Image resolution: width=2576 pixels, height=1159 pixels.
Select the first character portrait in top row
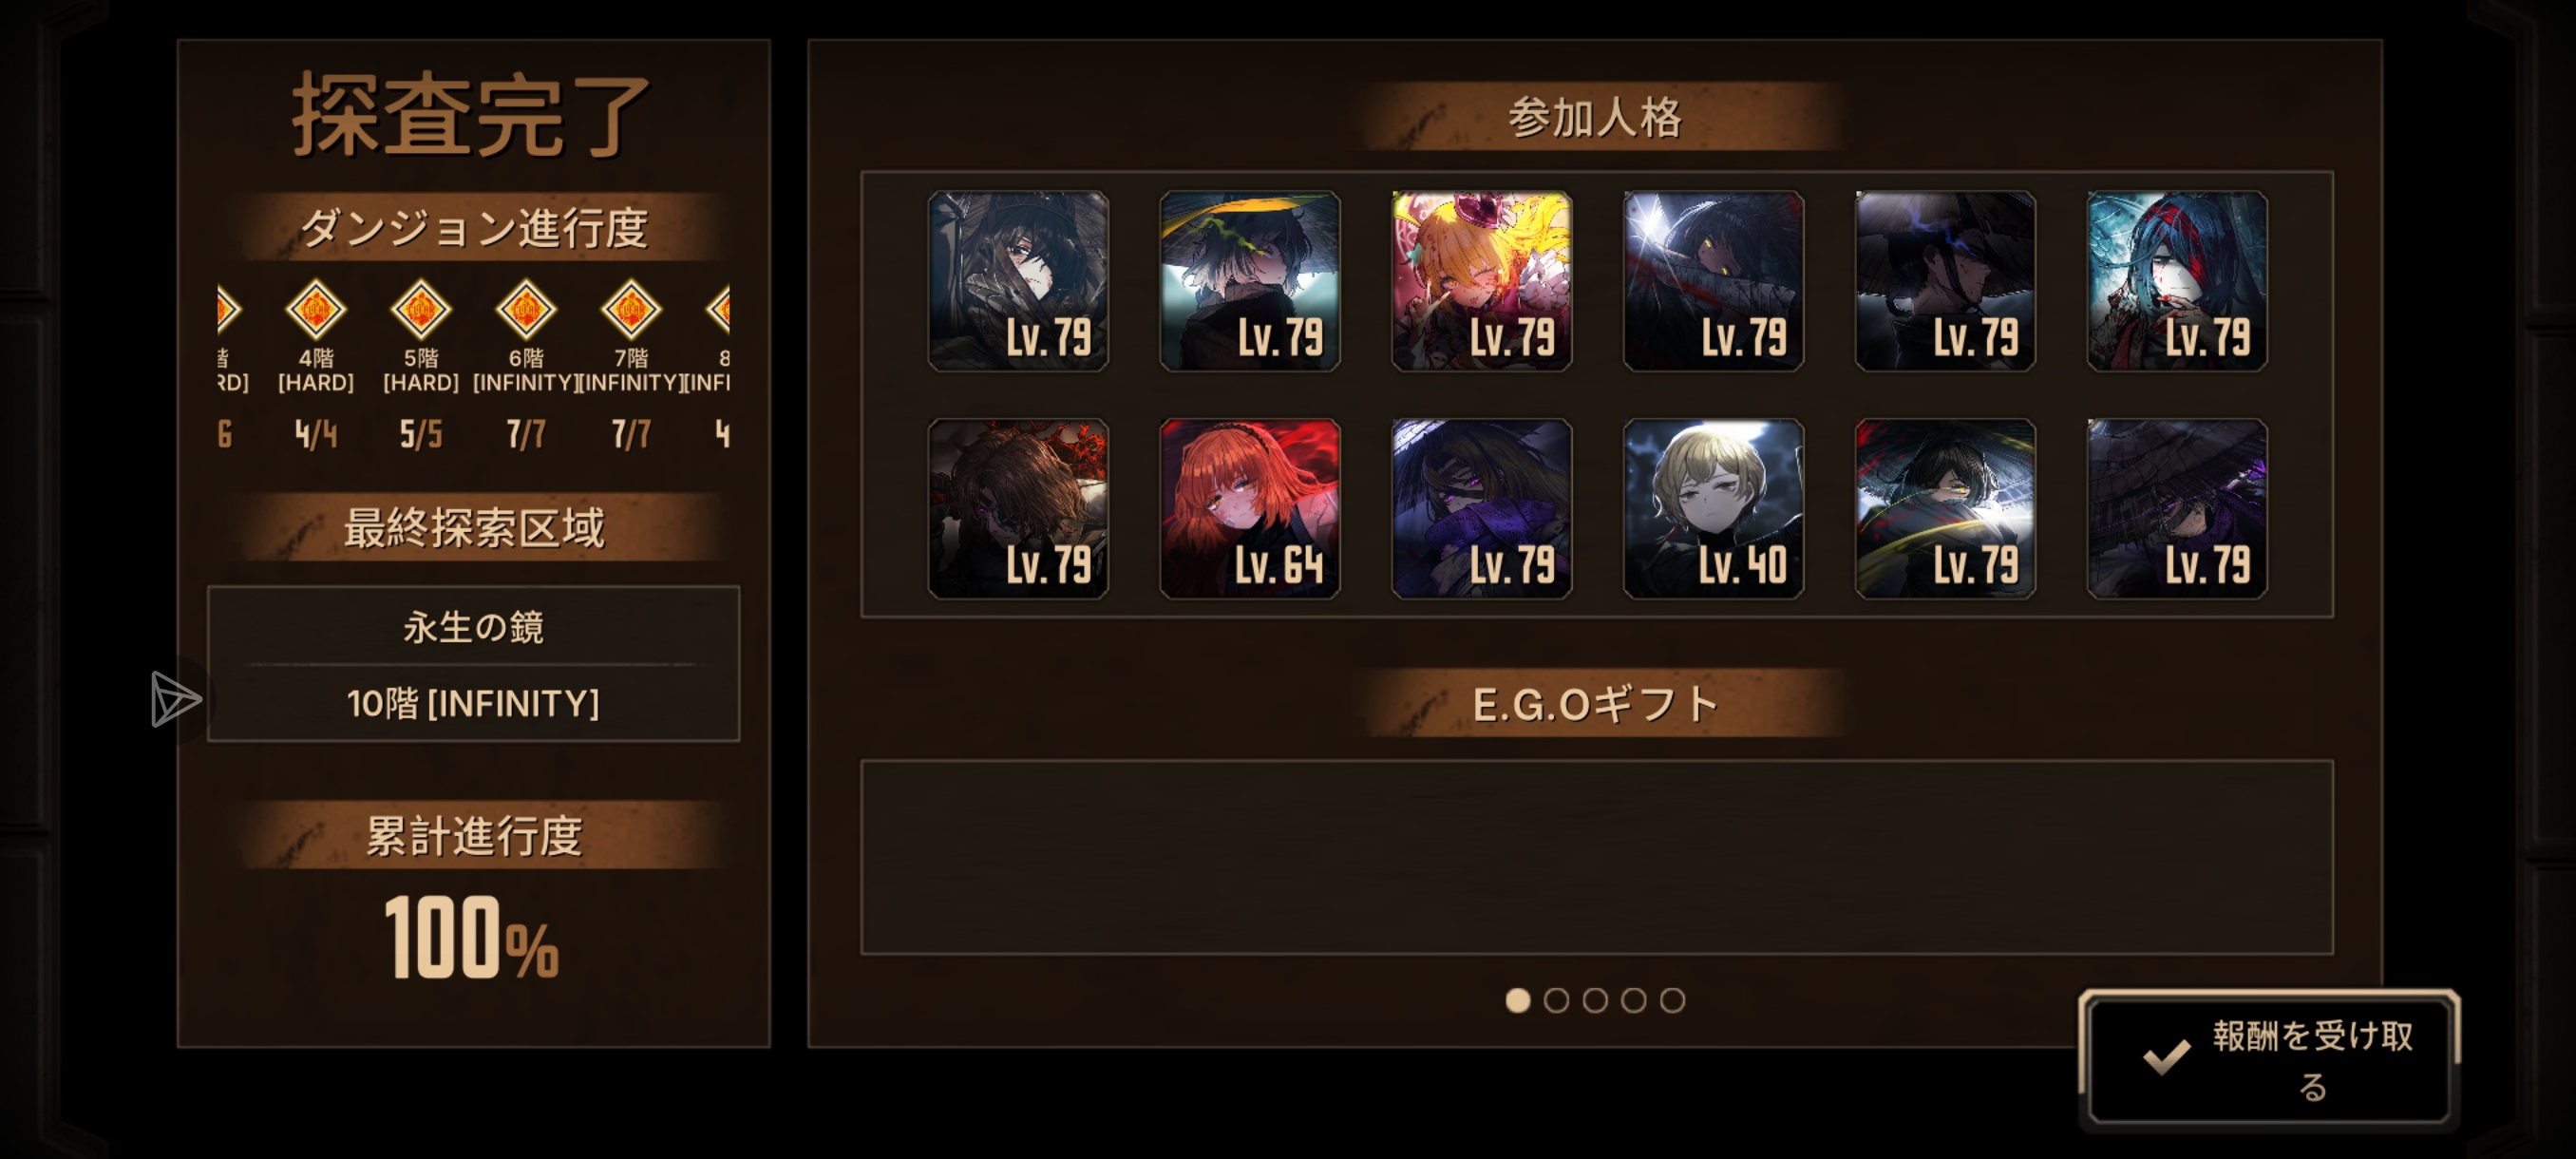tap(1018, 281)
